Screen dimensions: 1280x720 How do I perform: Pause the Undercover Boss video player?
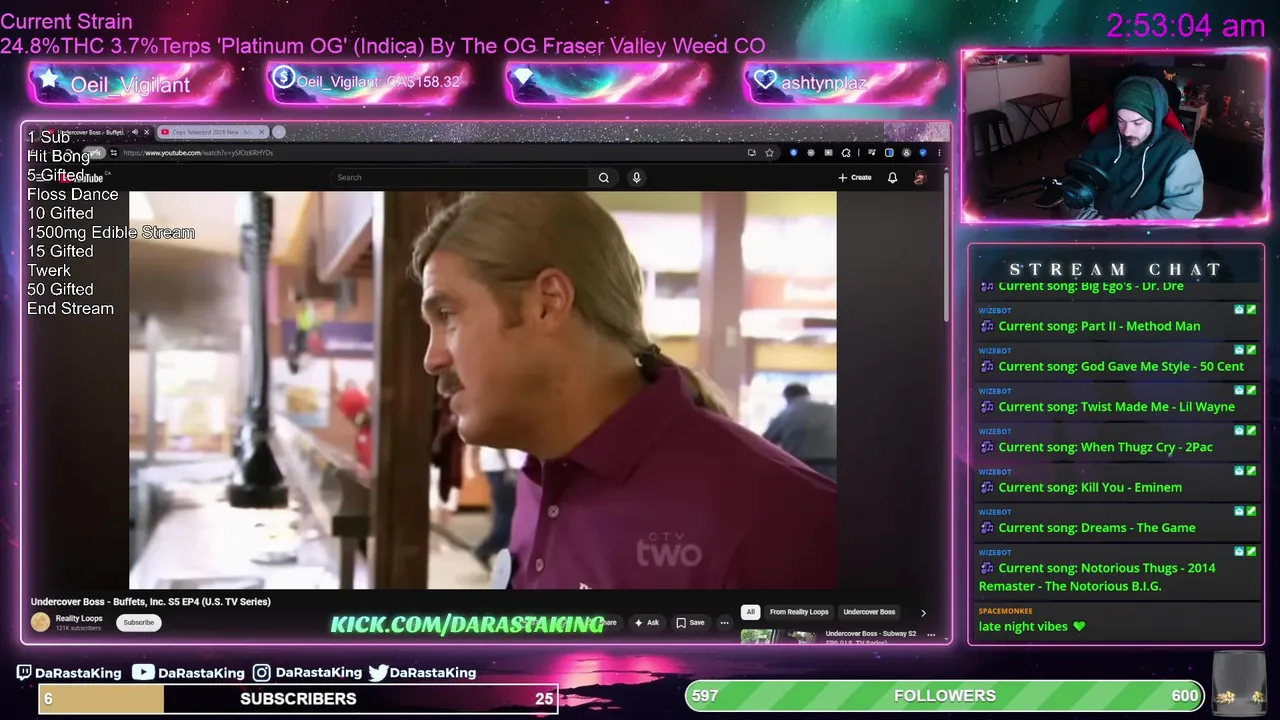pos(483,390)
